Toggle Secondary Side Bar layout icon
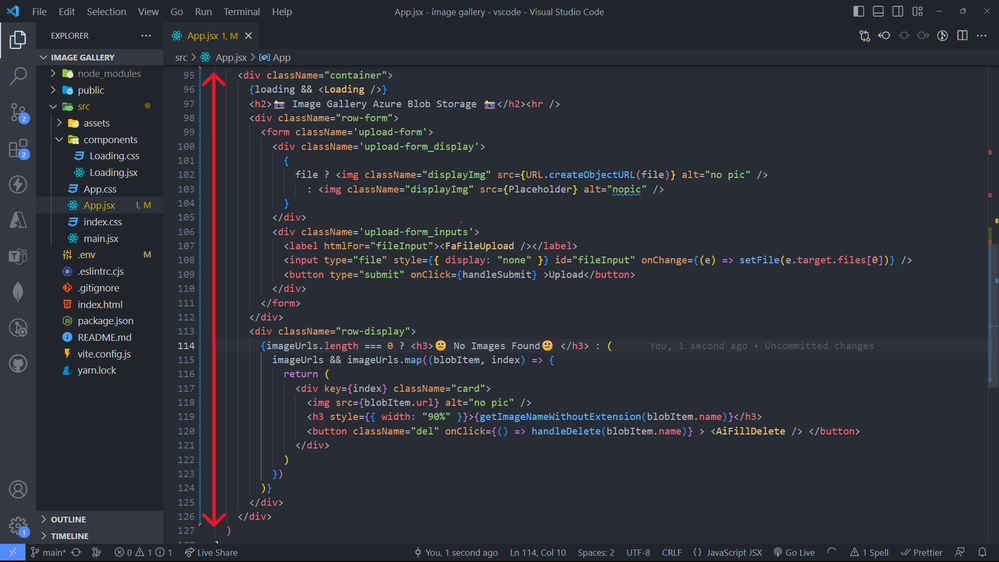Image resolution: width=999 pixels, height=562 pixels. tap(898, 11)
